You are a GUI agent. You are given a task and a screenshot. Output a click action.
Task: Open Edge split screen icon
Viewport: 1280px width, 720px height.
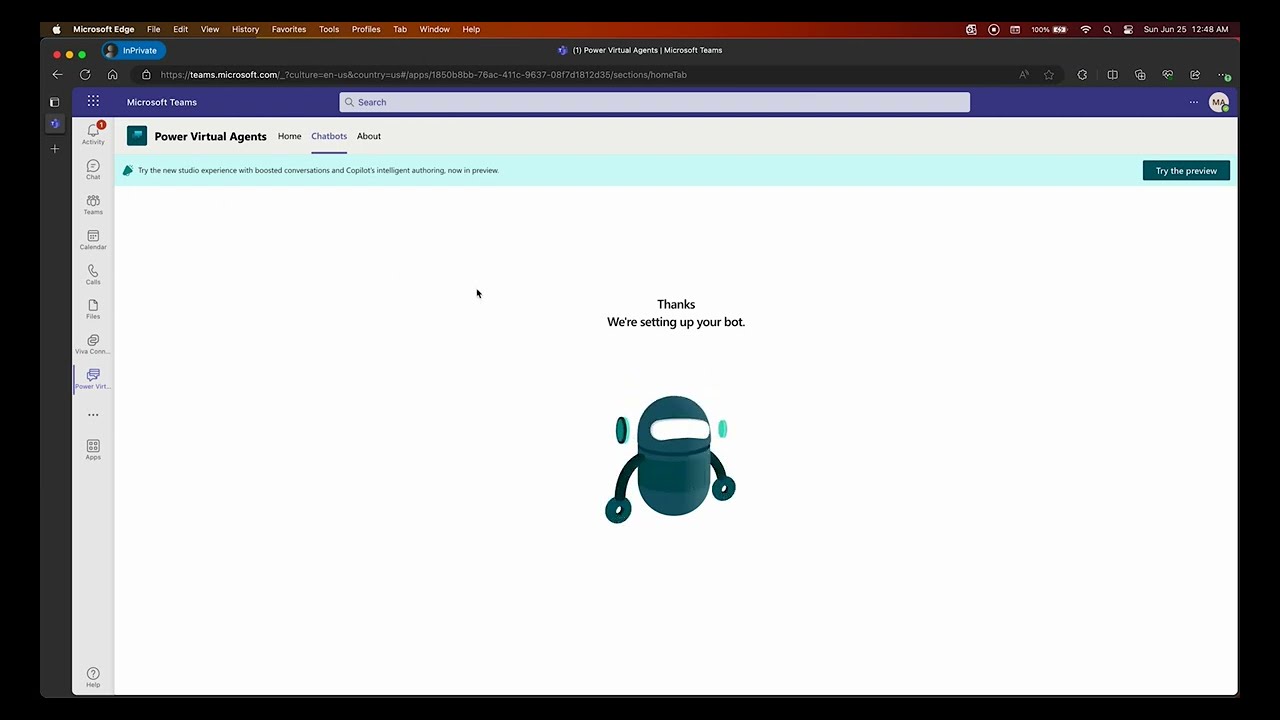[1112, 74]
